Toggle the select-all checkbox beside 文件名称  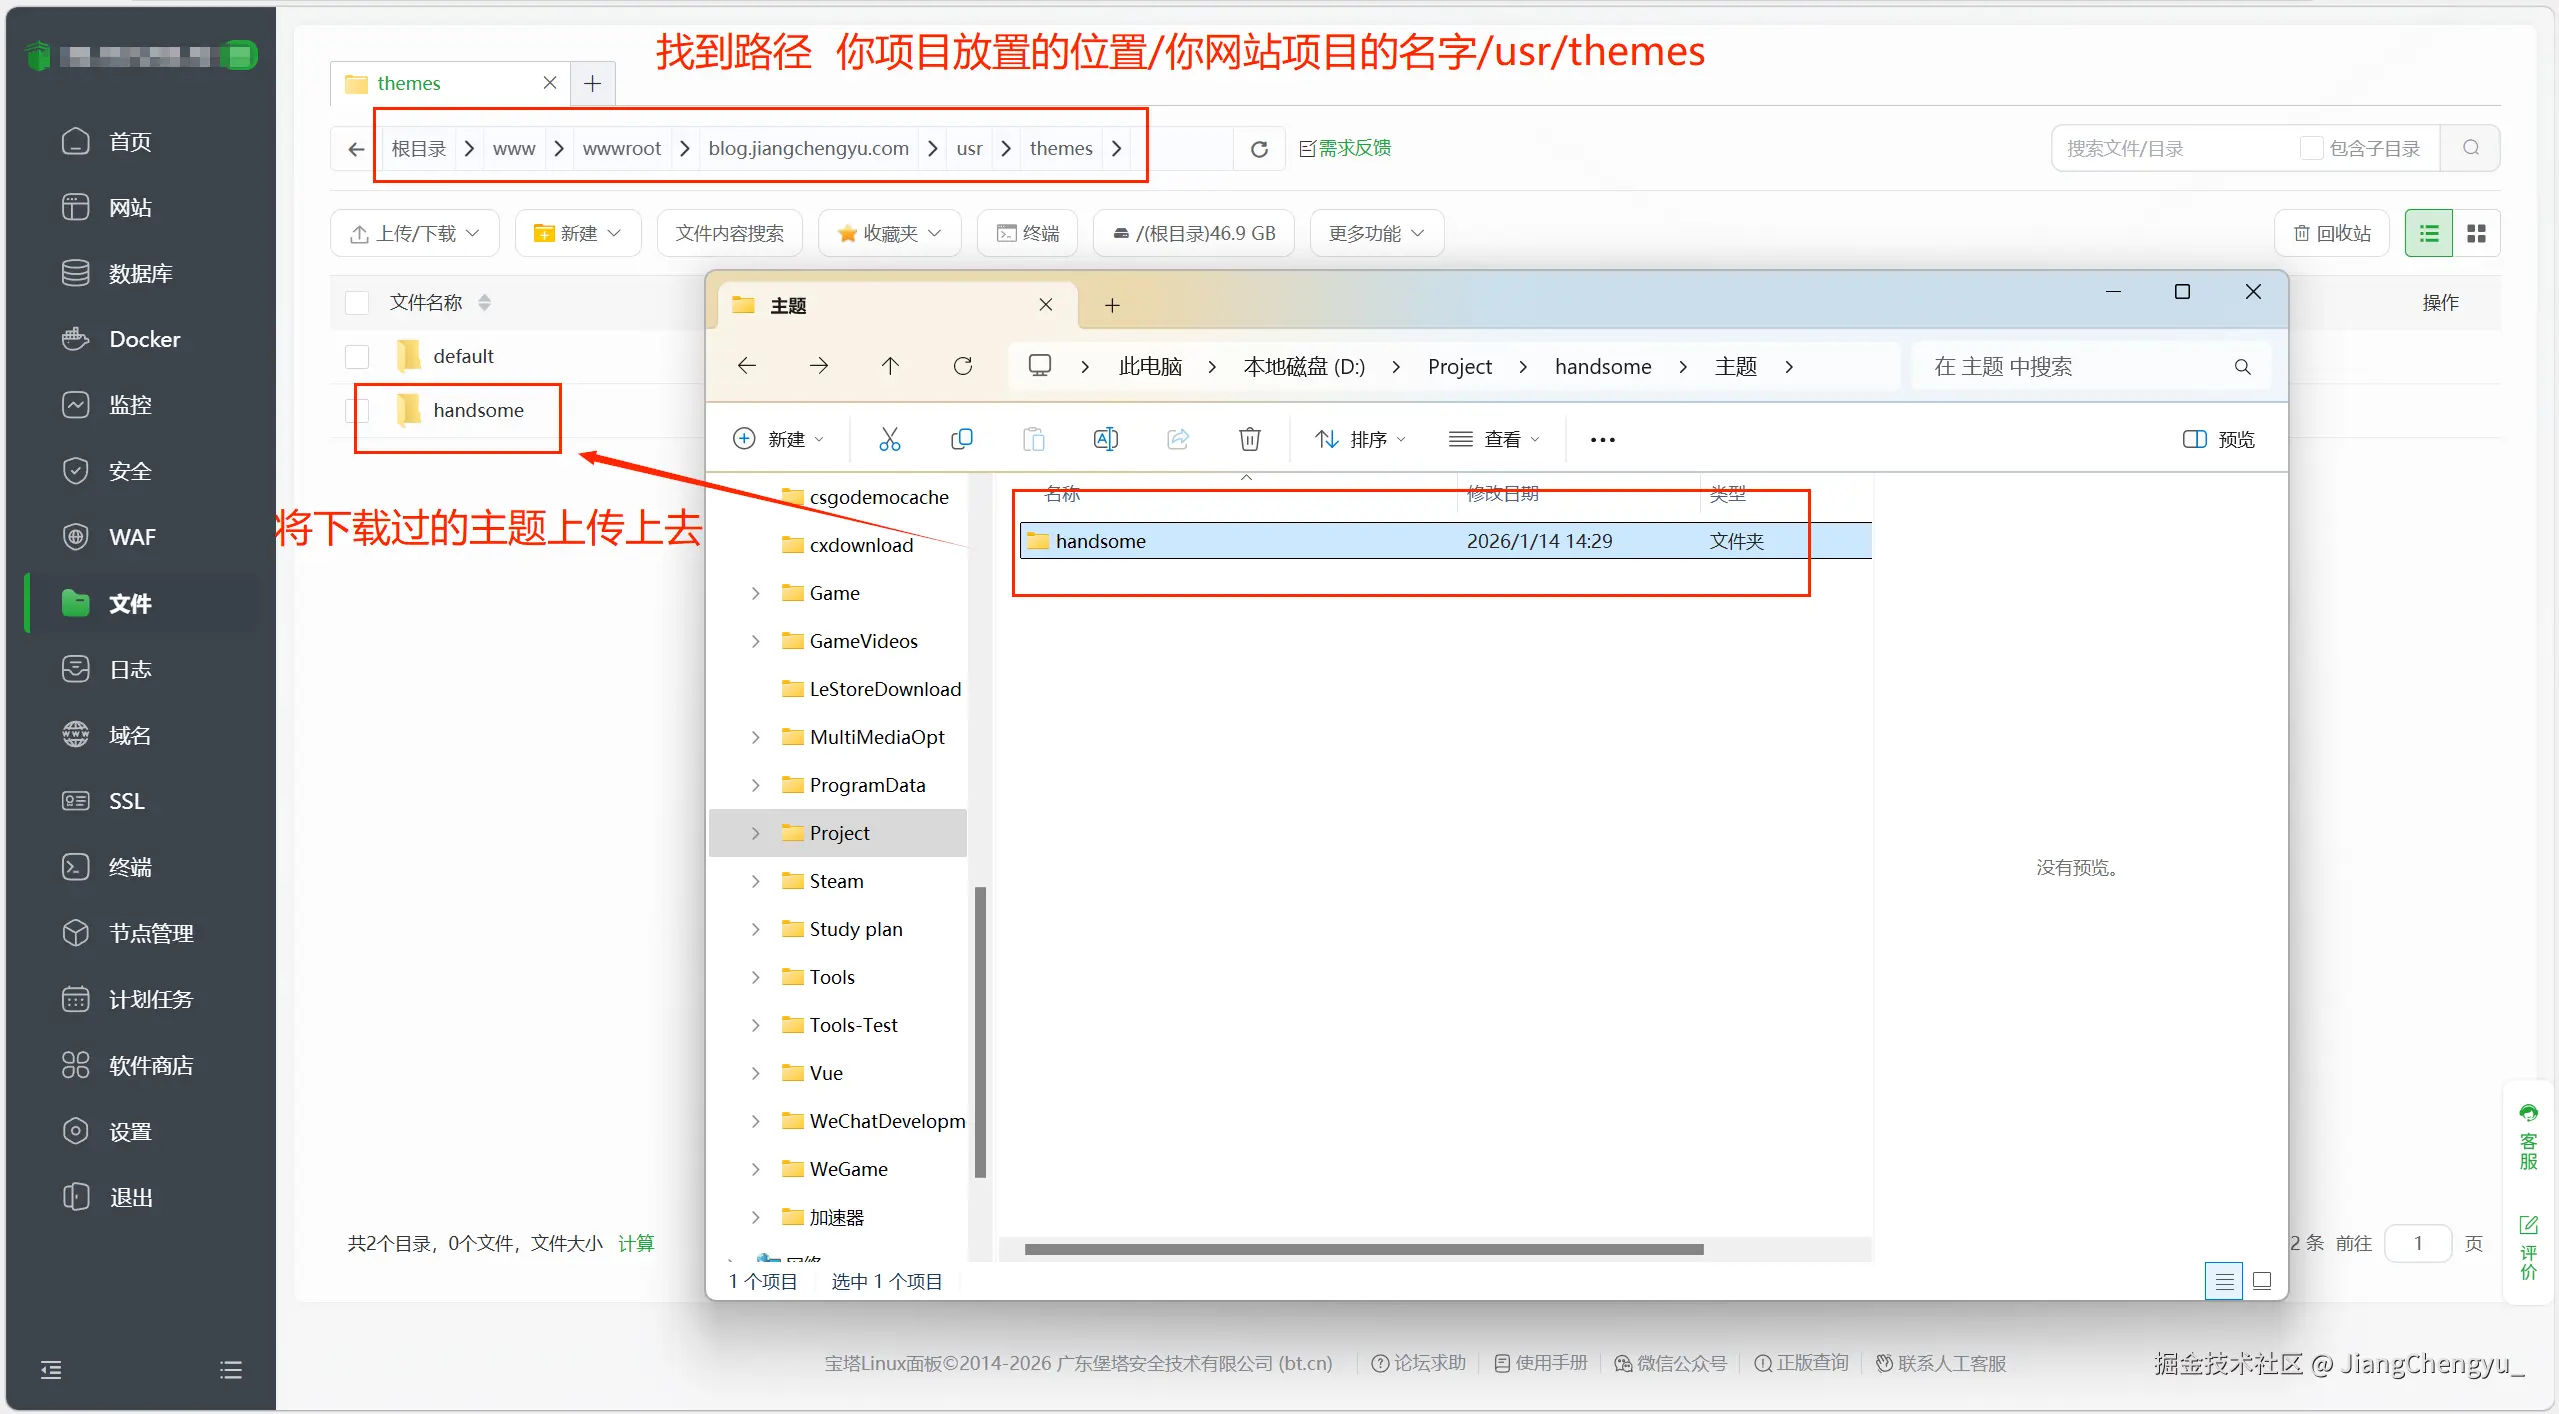pyautogui.click(x=357, y=302)
